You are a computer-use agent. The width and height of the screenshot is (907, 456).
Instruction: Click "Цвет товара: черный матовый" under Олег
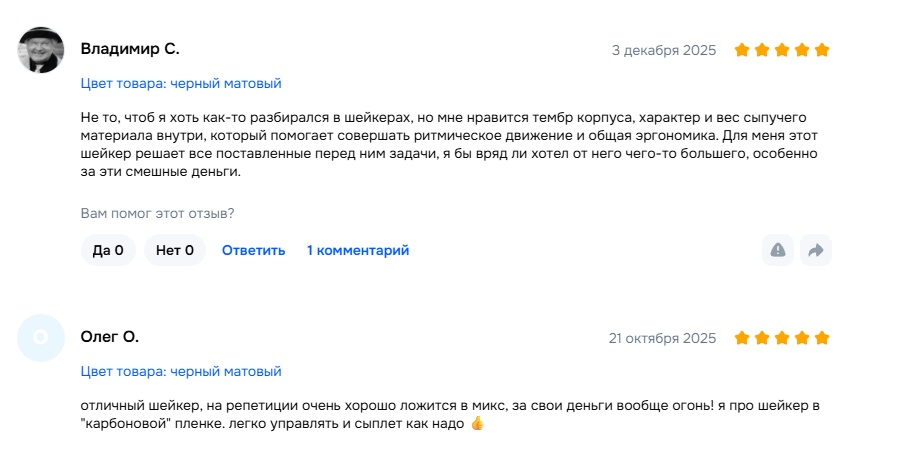[x=181, y=372]
